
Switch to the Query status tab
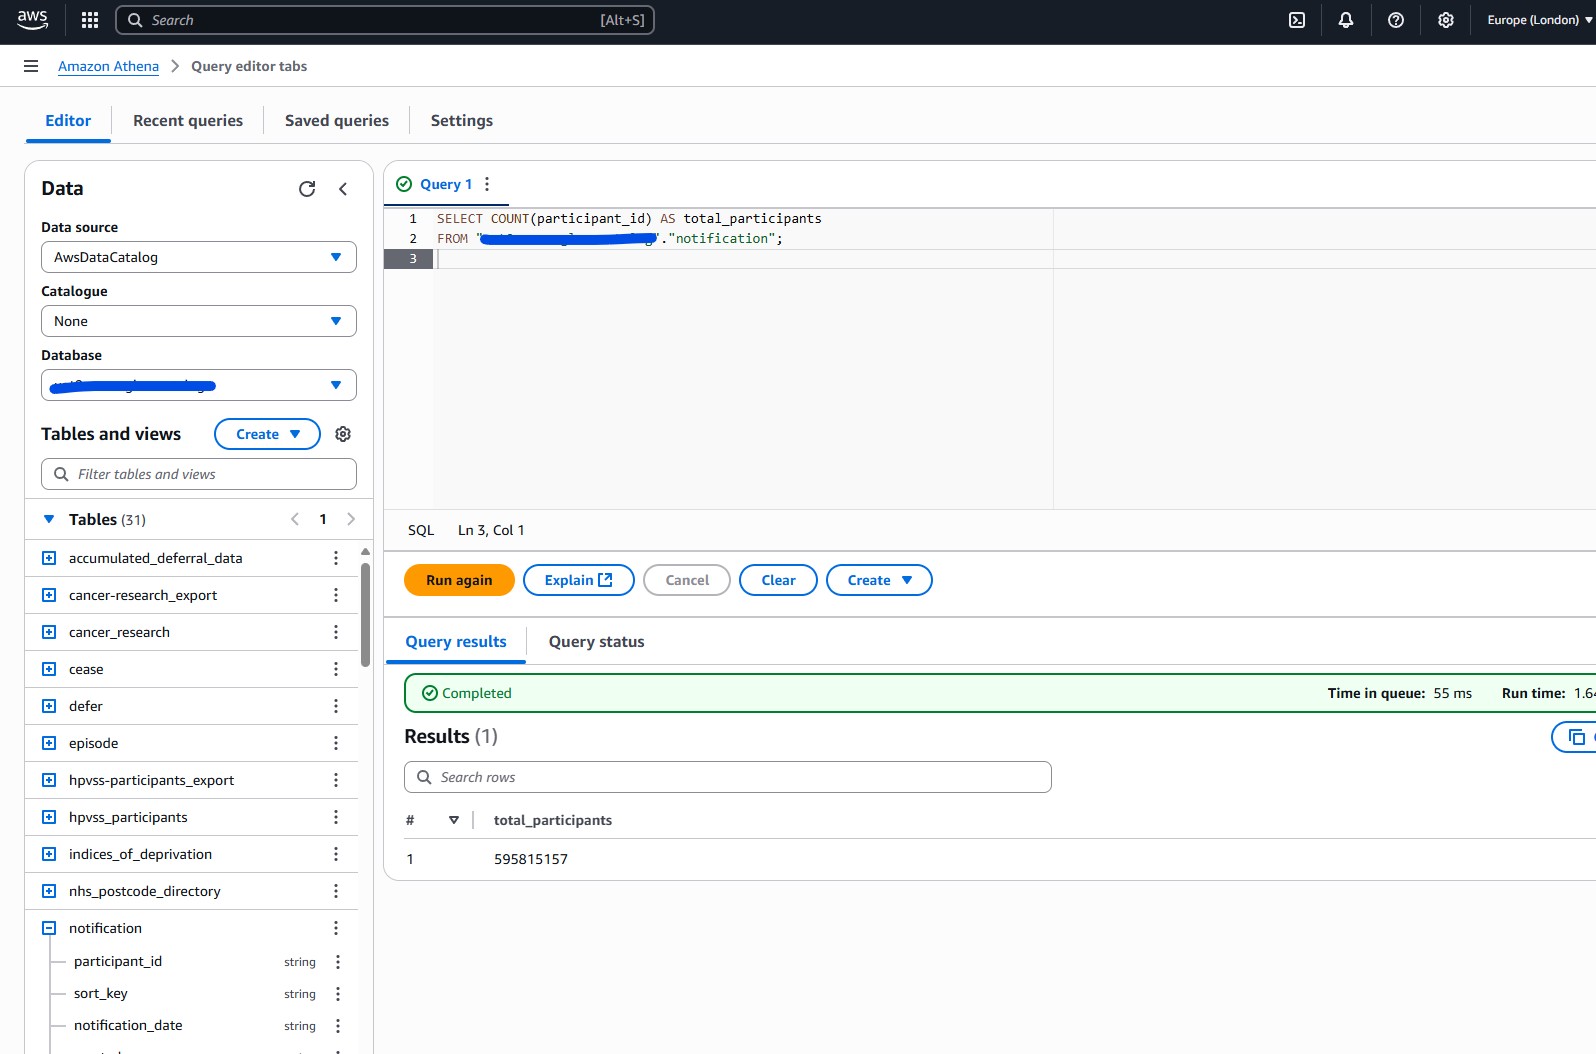596,642
